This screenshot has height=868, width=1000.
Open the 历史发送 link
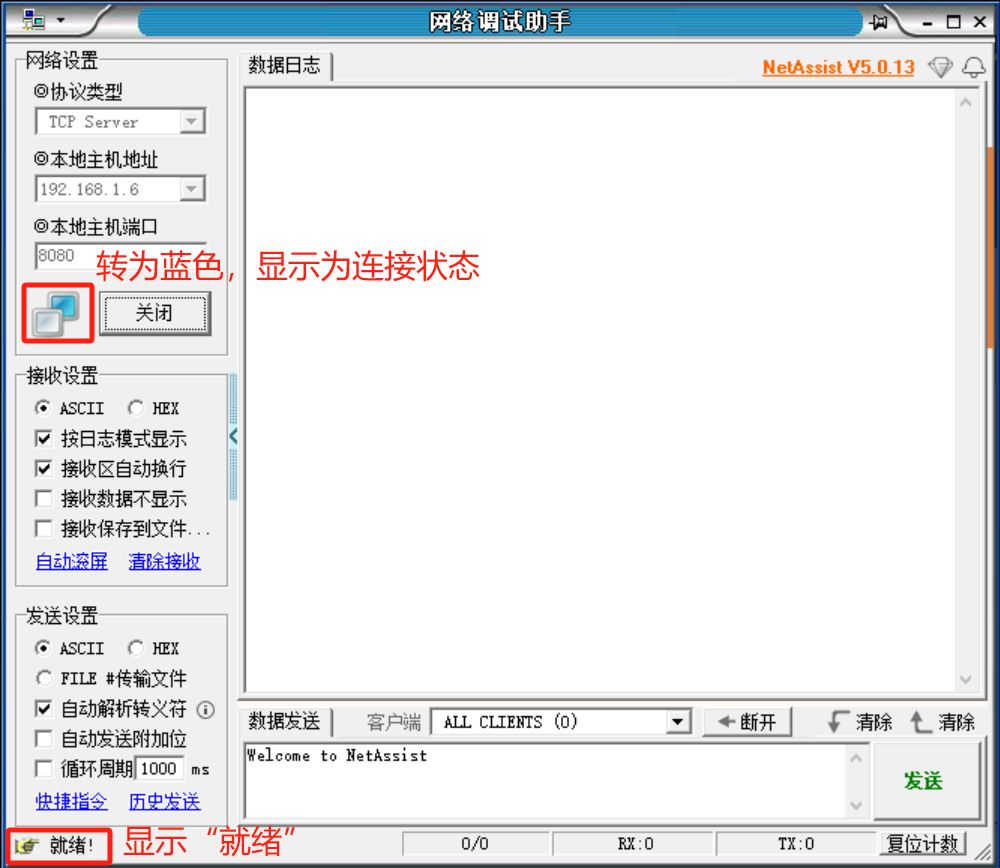point(165,801)
